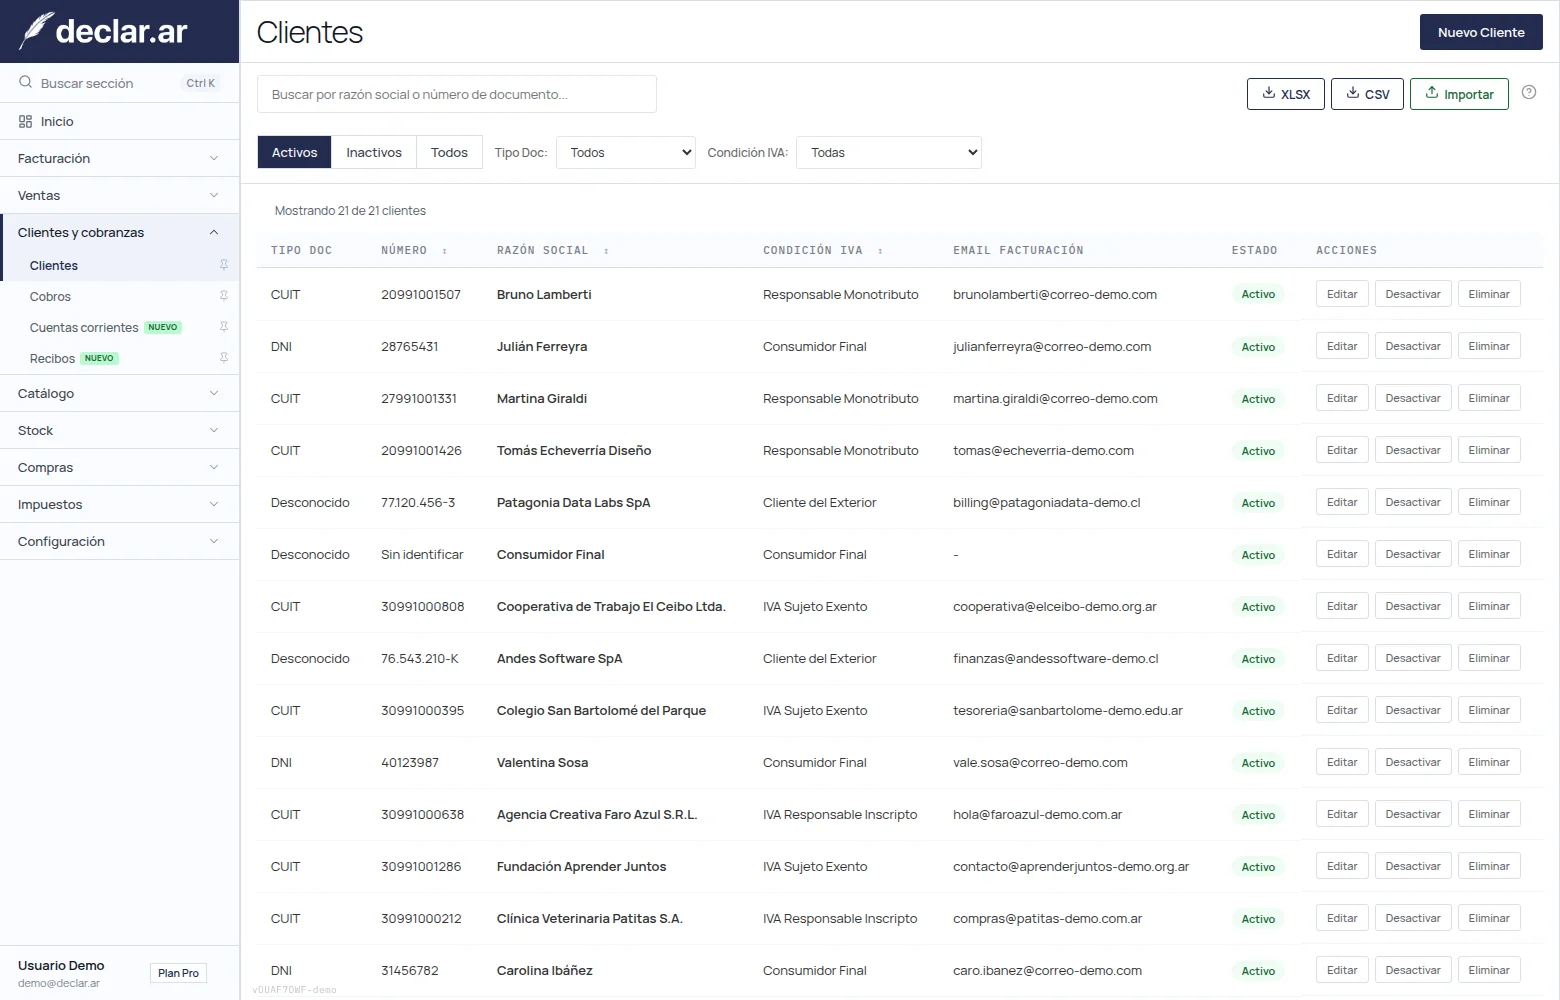Click the Plan Pro badge

[178, 973]
